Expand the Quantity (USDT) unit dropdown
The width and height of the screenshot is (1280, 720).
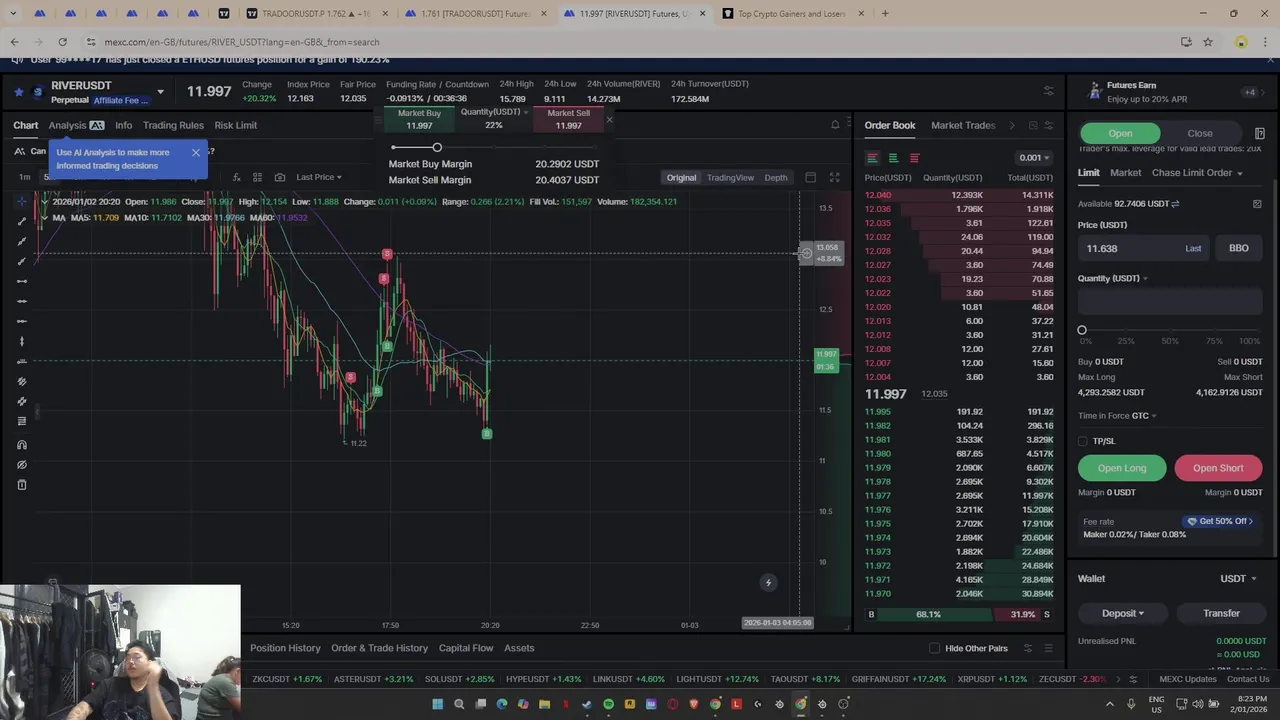coord(1113,278)
